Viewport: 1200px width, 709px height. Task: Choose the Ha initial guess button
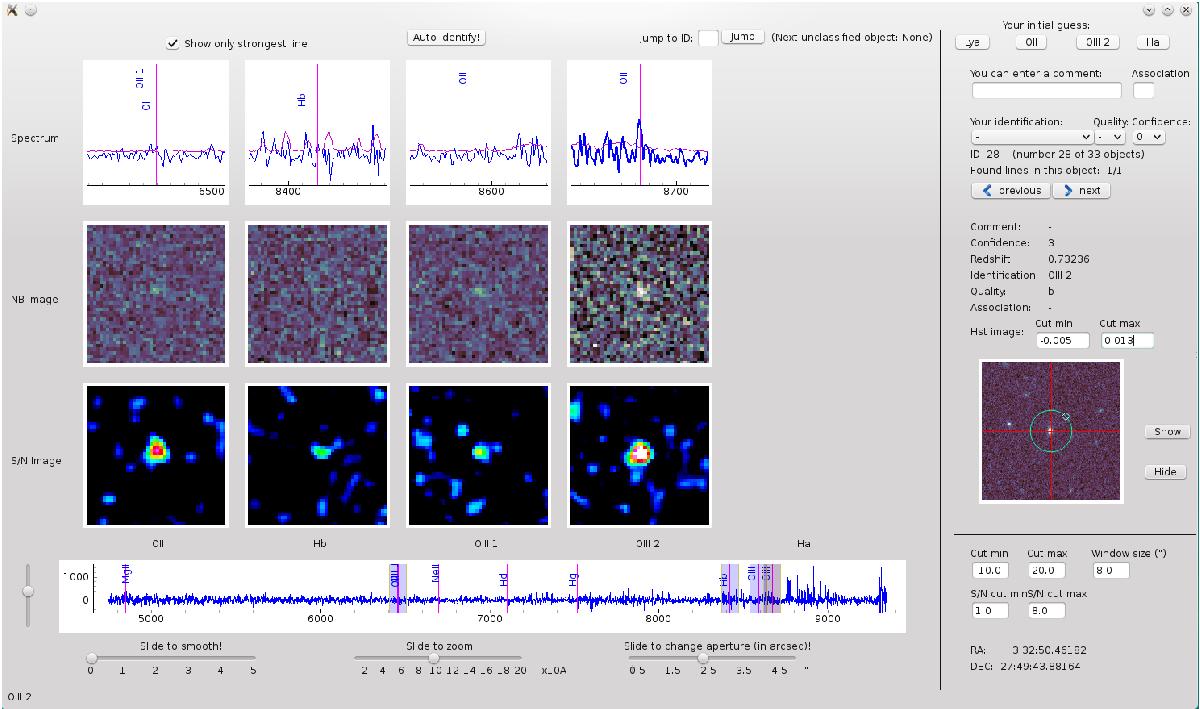click(1153, 42)
